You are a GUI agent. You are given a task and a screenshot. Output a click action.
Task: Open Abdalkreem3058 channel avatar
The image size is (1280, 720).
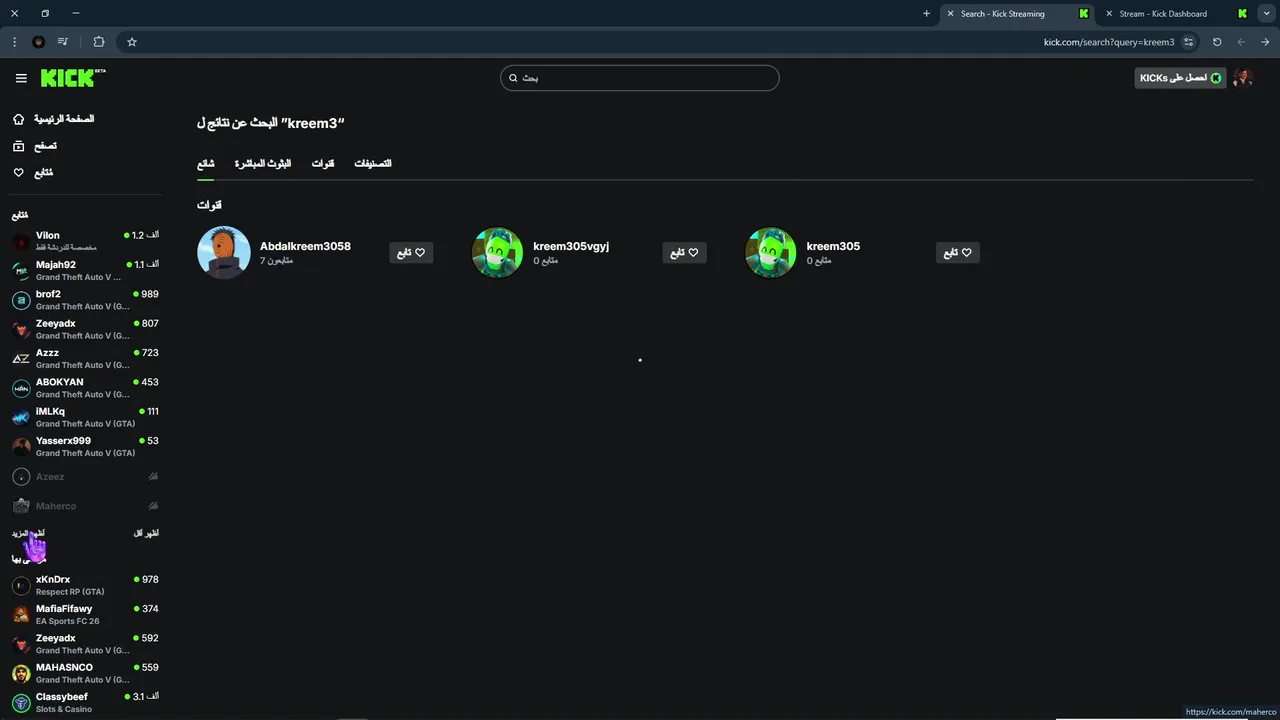tap(224, 252)
